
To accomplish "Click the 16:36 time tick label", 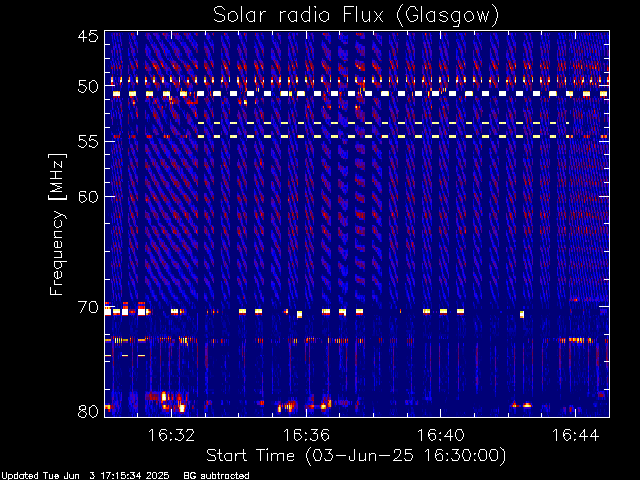I will 306,435.
